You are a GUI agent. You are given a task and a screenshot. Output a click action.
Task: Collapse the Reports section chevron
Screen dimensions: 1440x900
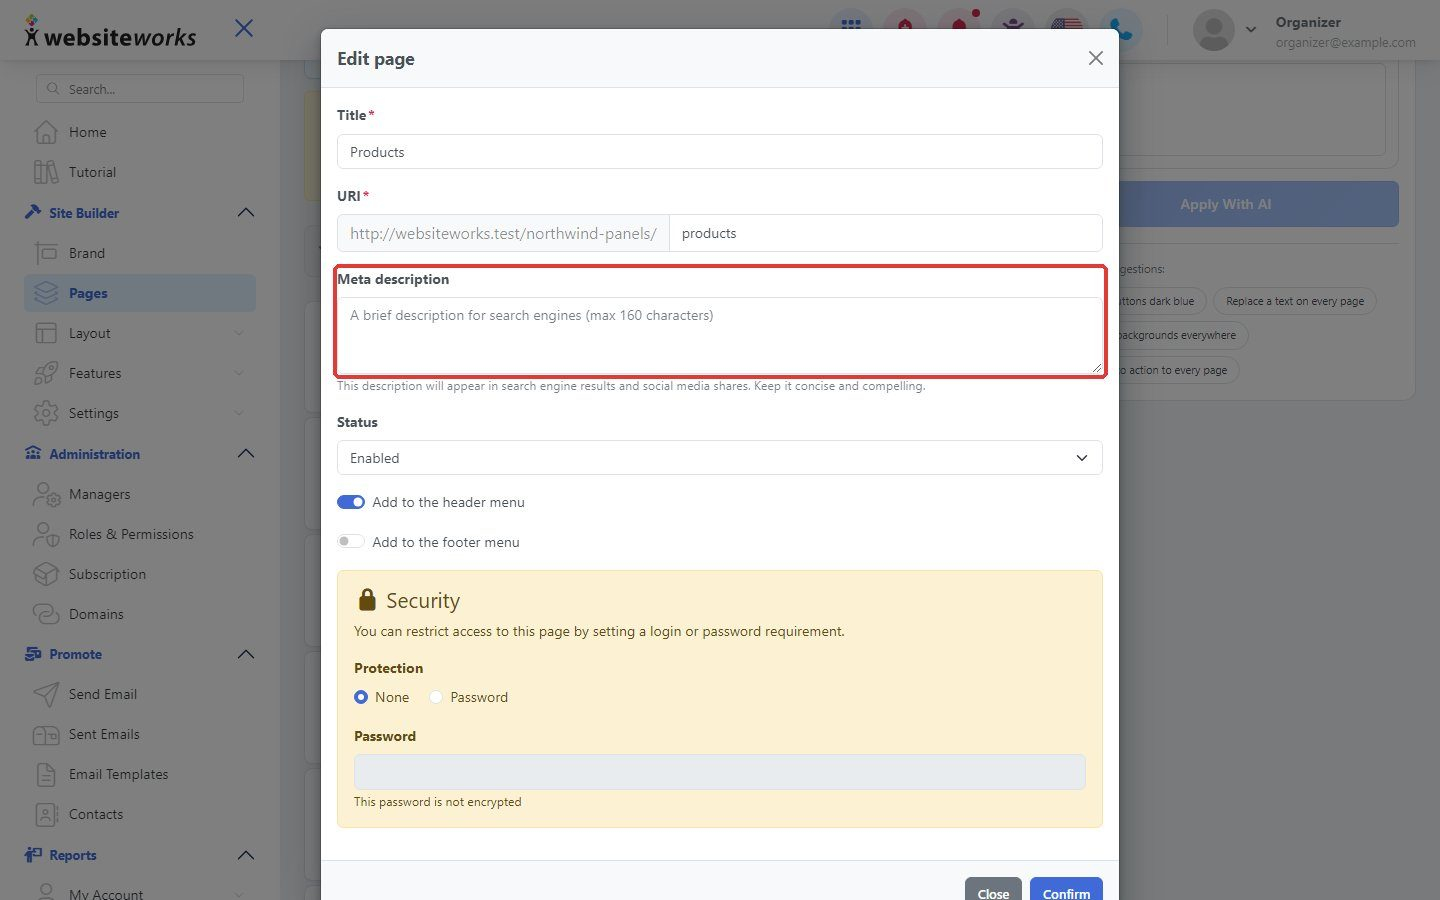pos(246,855)
